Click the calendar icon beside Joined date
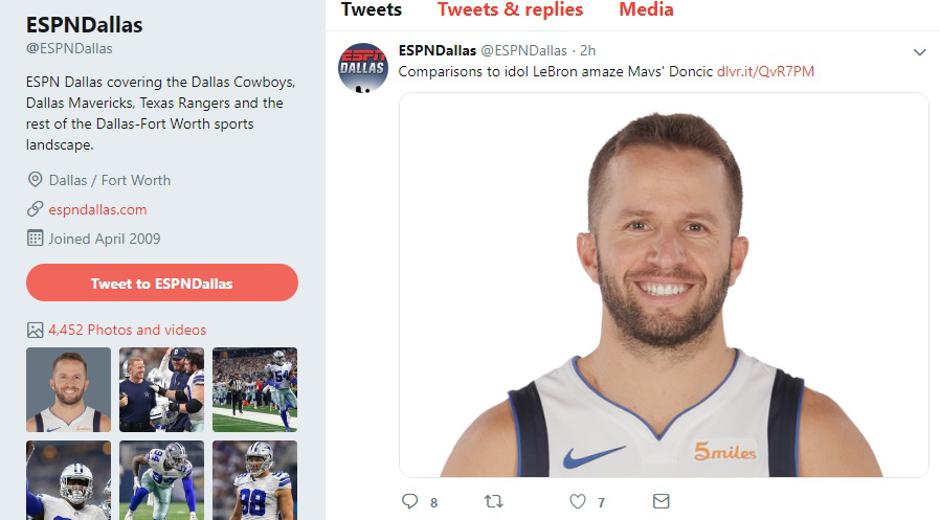Viewport: 940px width, 520px height. (x=35, y=239)
